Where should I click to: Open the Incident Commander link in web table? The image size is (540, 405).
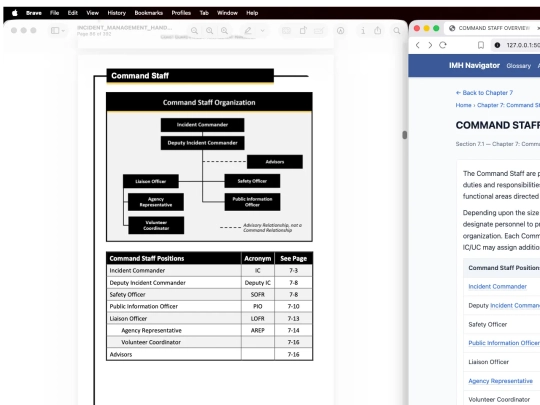point(497,286)
